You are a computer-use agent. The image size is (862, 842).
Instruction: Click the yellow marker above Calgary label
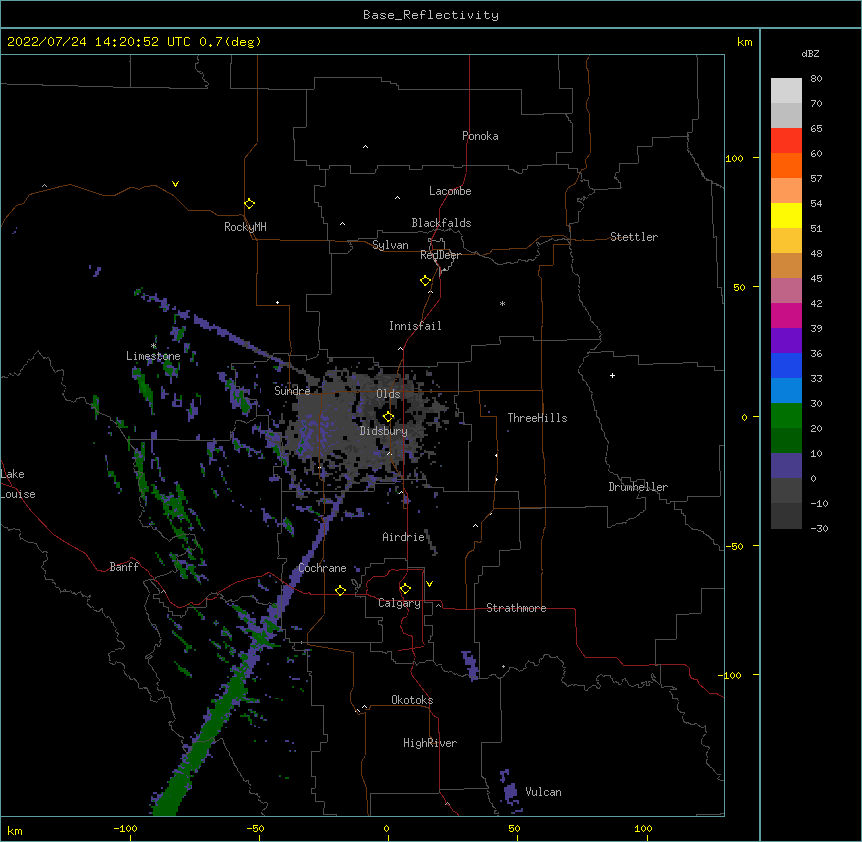click(405, 588)
